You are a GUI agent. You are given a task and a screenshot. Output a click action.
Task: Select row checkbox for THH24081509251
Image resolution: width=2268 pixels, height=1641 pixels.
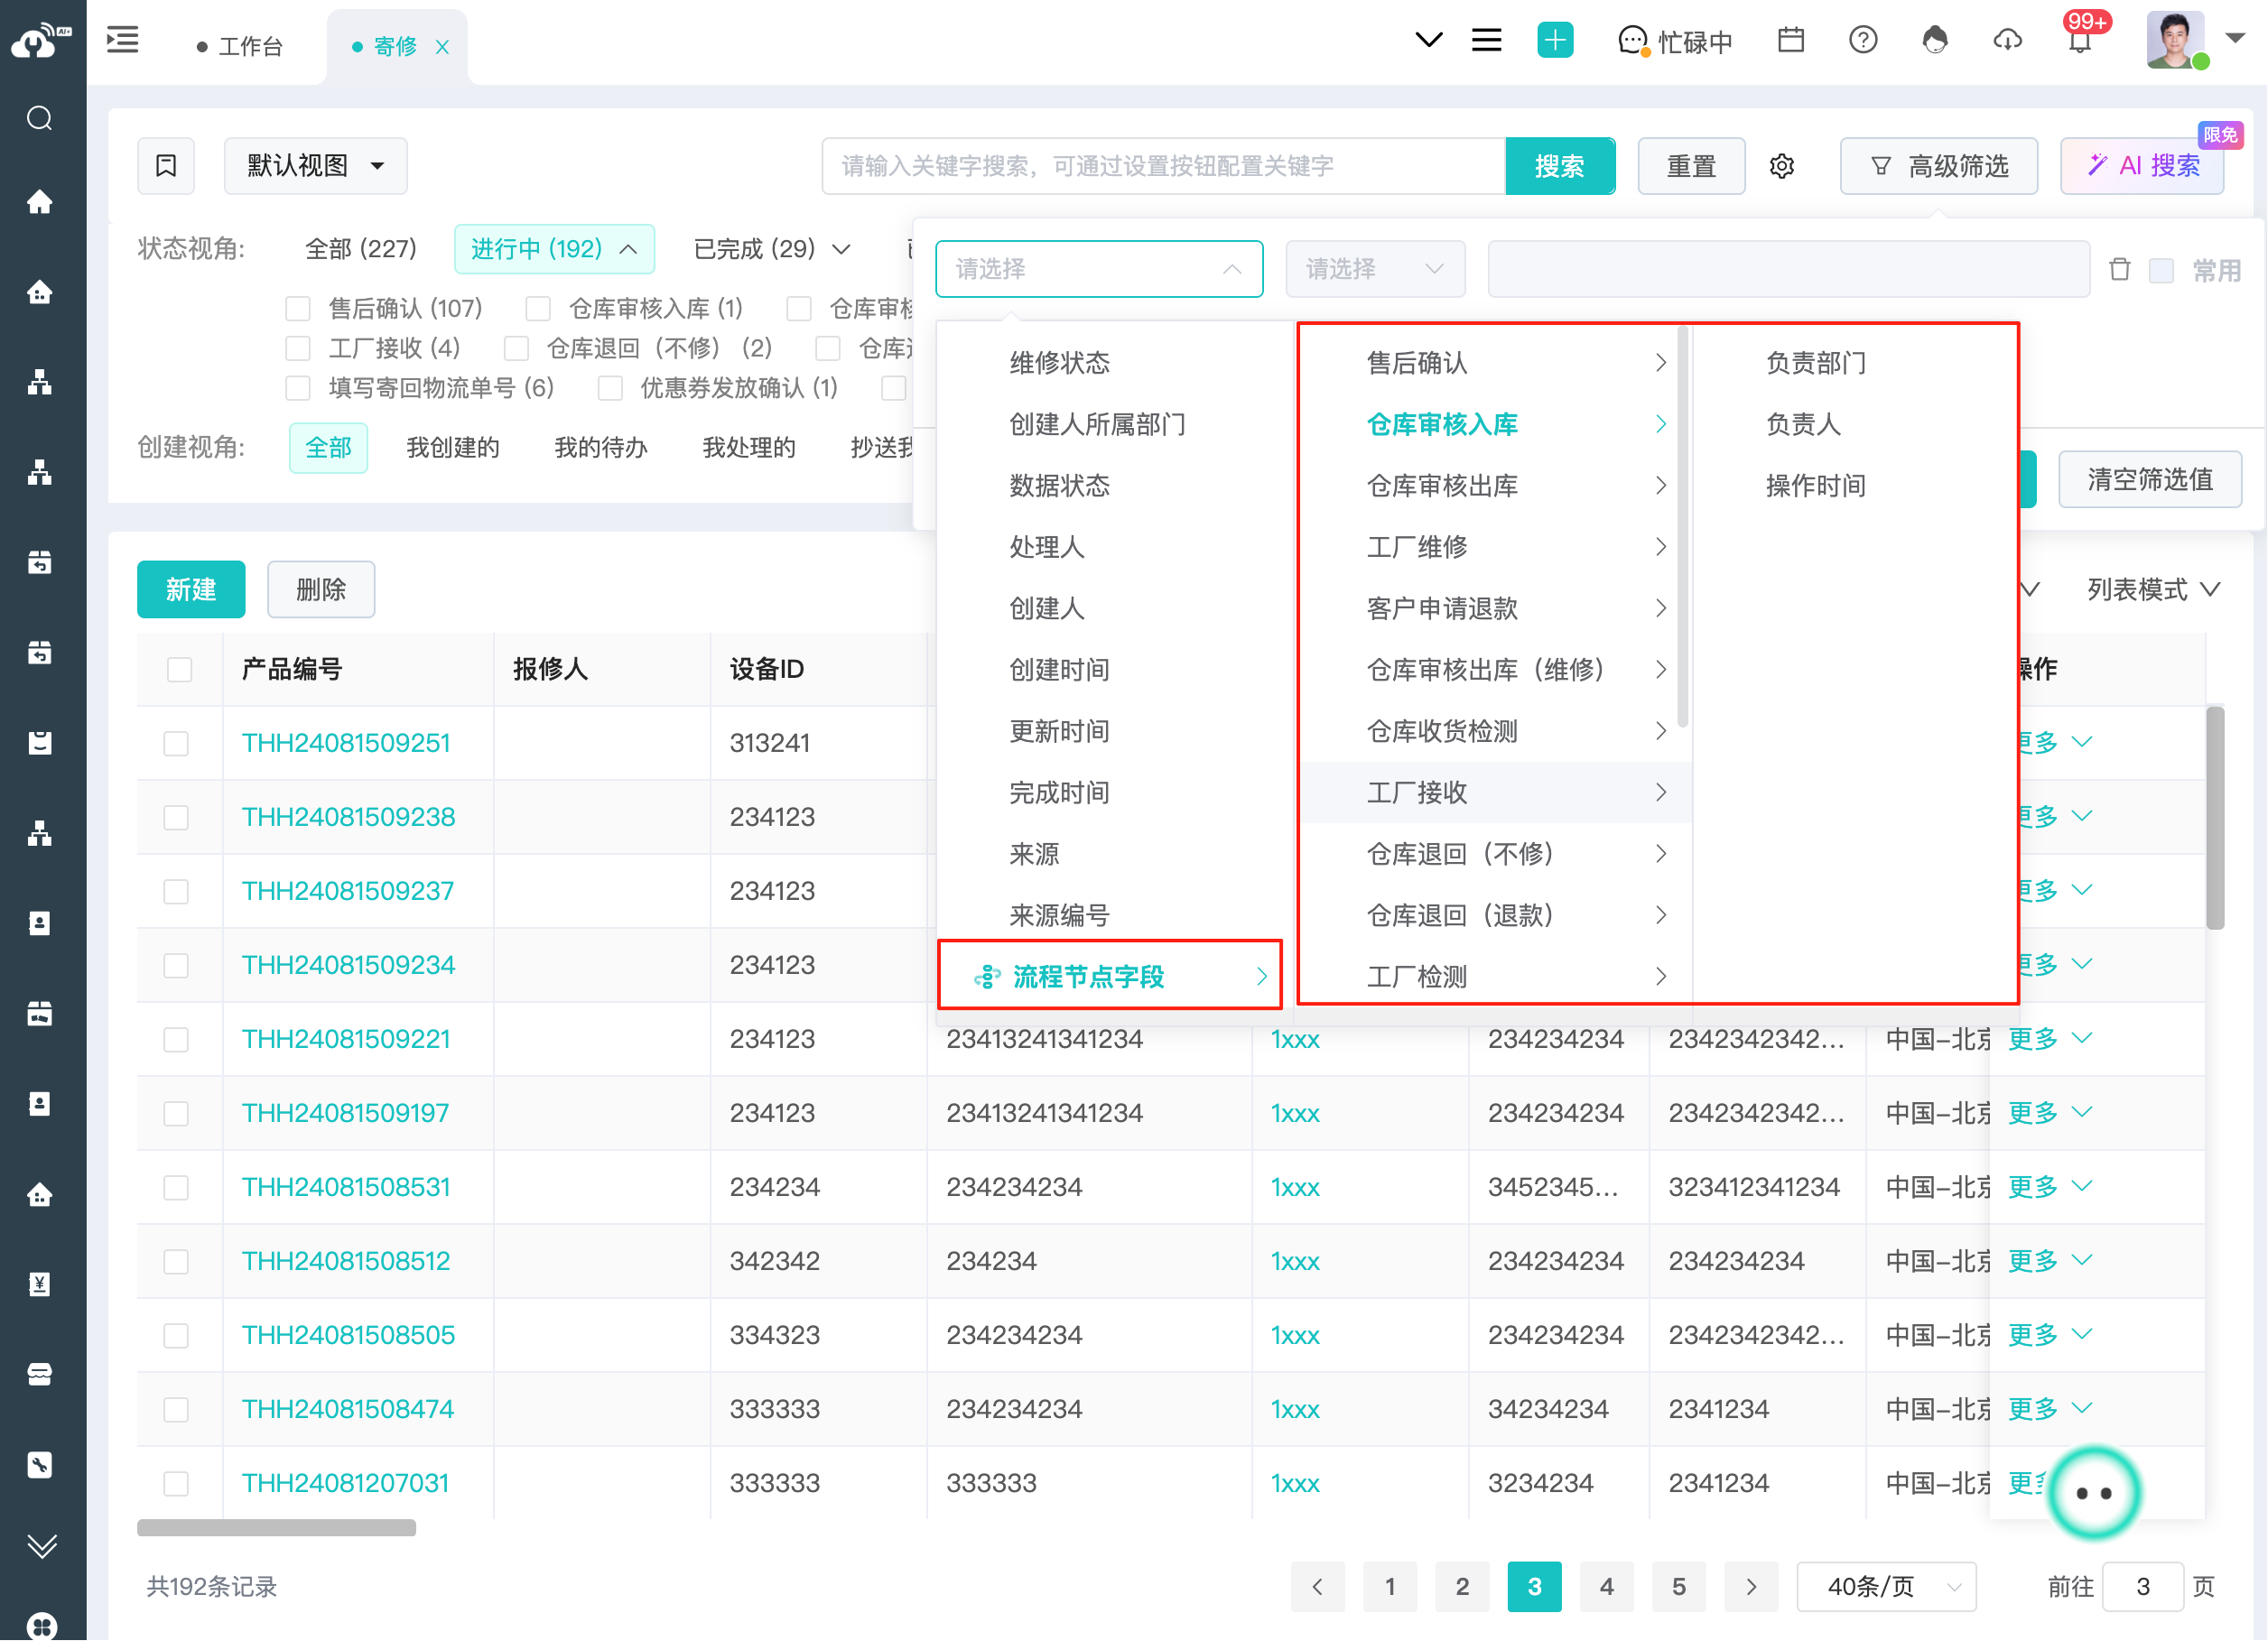click(x=177, y=743)
